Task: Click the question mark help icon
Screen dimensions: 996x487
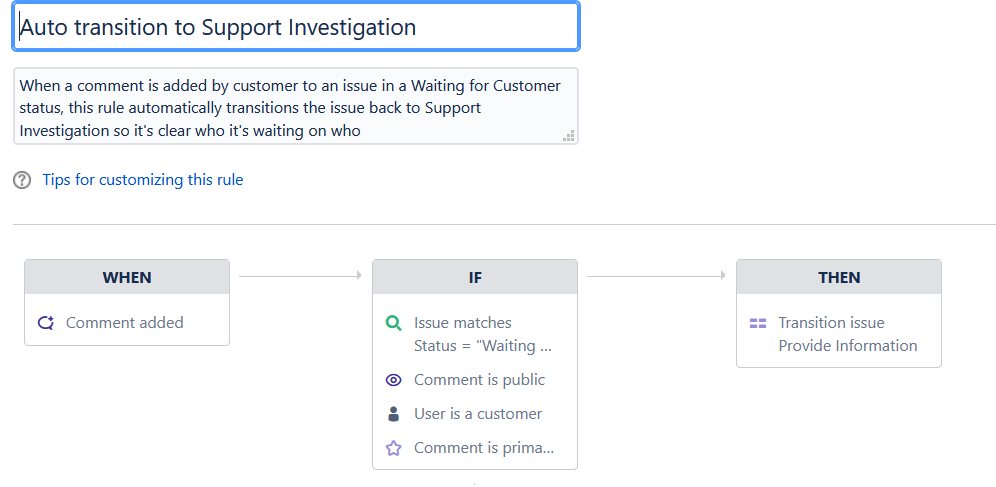Action: pos(22,180)
